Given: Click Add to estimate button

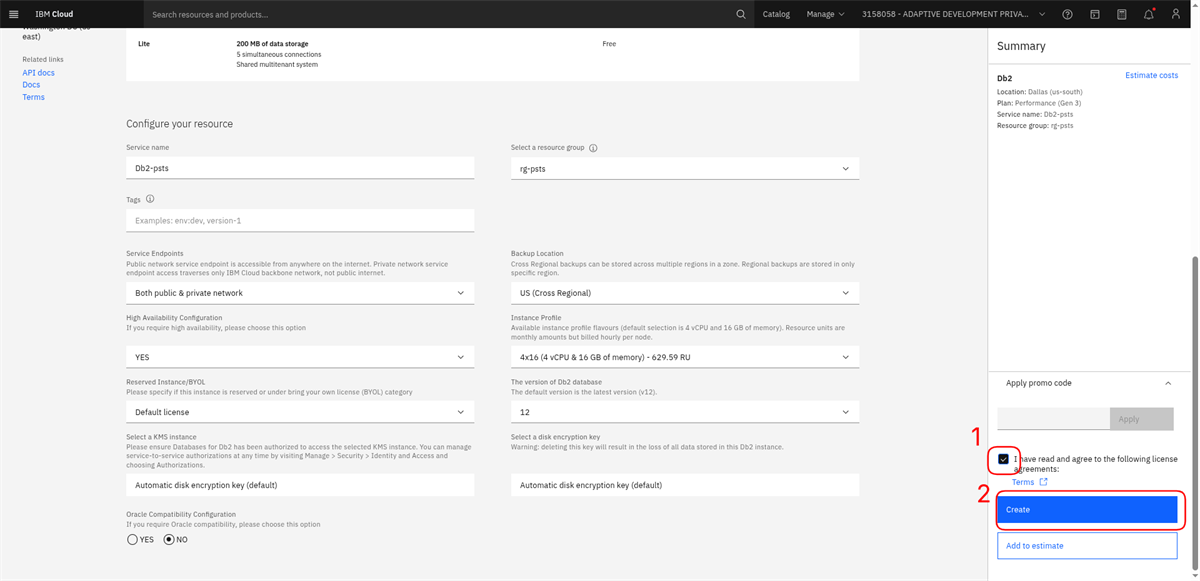Looking at the screenshot, I should click(x=1087, y=546).
